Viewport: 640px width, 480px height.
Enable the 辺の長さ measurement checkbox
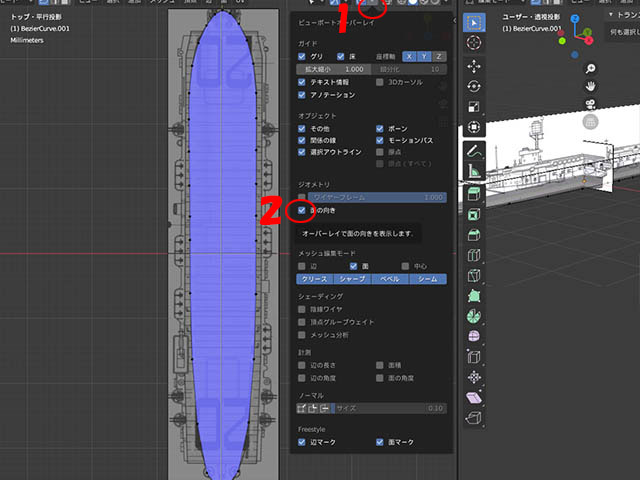(302, 365)
